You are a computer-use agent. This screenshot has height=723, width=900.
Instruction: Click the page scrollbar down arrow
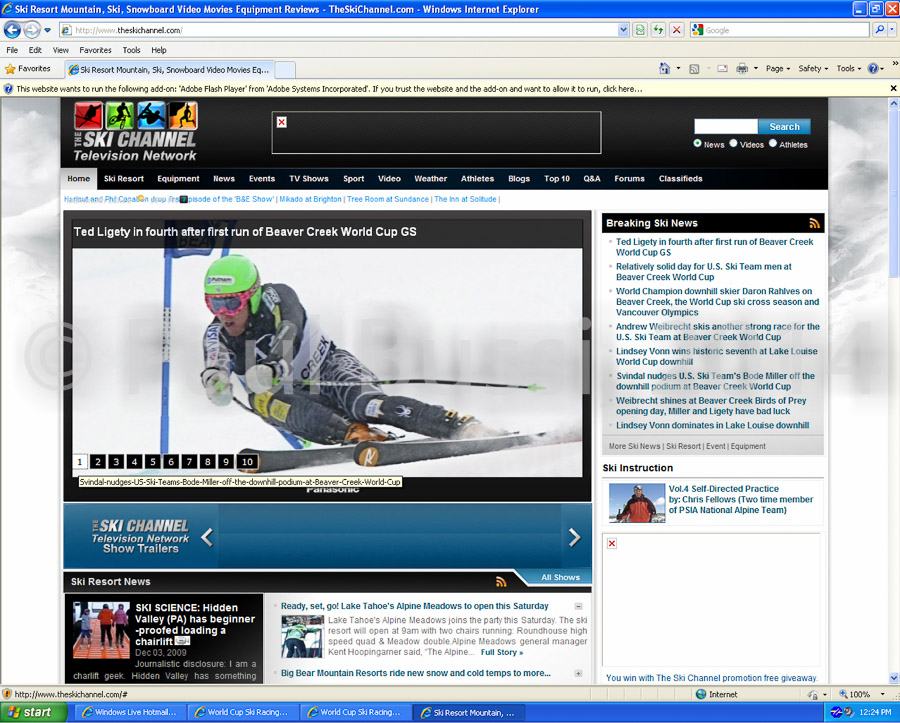pos(894,678)
